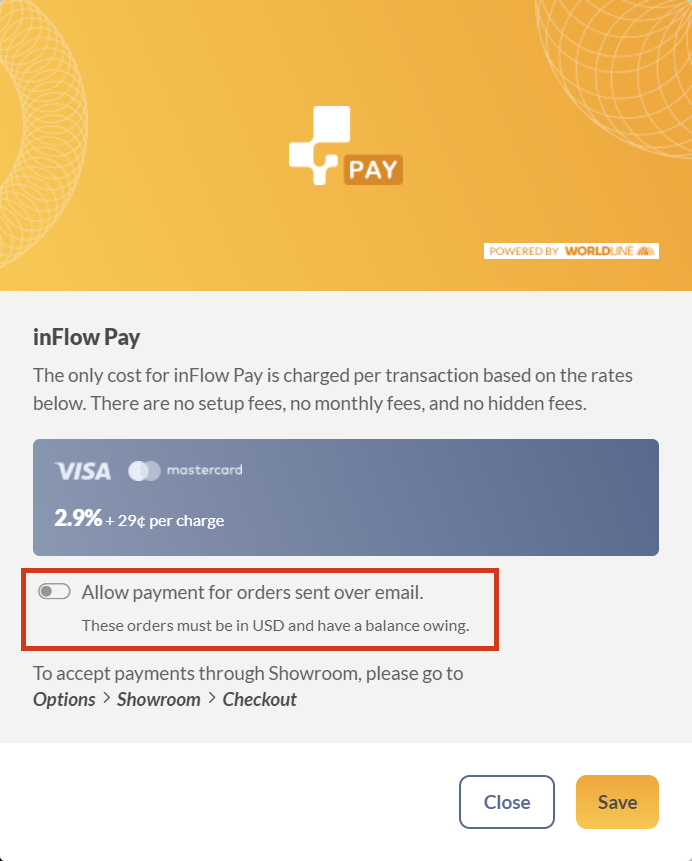Screen dimensions: 692x861
Task: Click the Worldline wave icon
Action: [646, 251]
